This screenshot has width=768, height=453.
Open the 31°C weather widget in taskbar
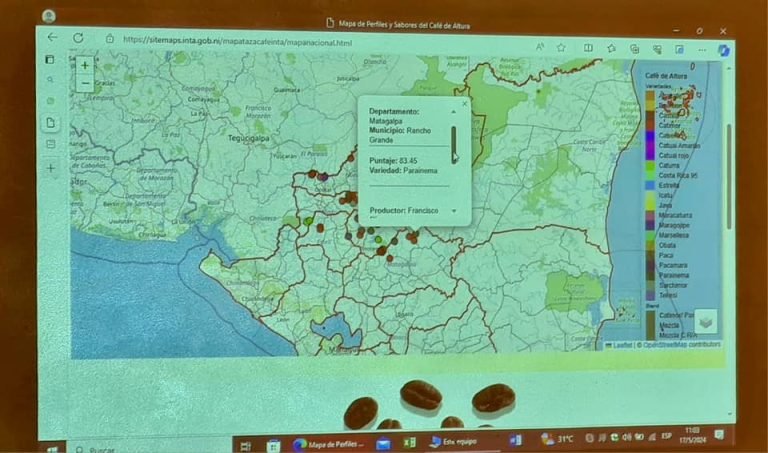point(557,439)
